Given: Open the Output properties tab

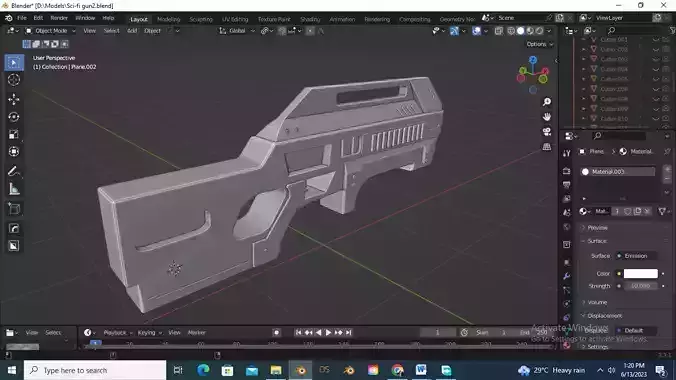Looking at the screenshot, I should pyautogui.click(x=566, y=185).
